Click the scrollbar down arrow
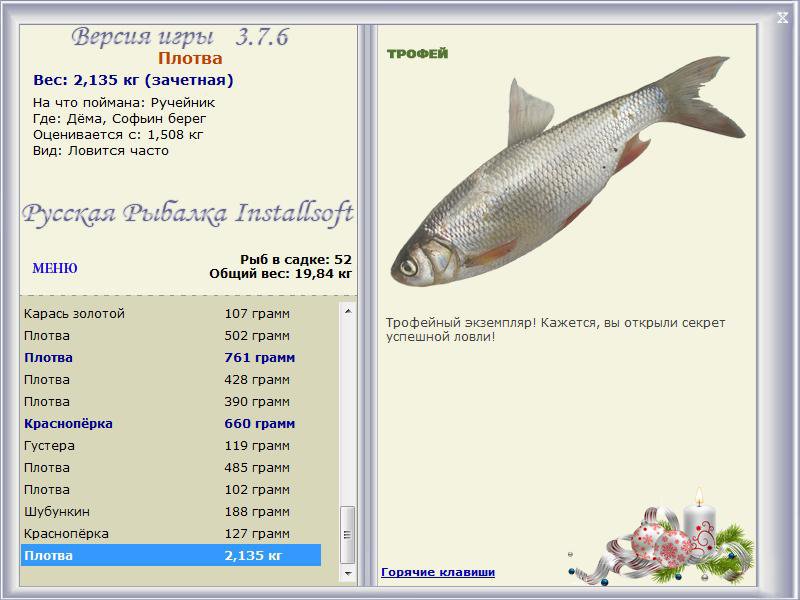Viewport: 800px width, 600px height. click(348, 573)
